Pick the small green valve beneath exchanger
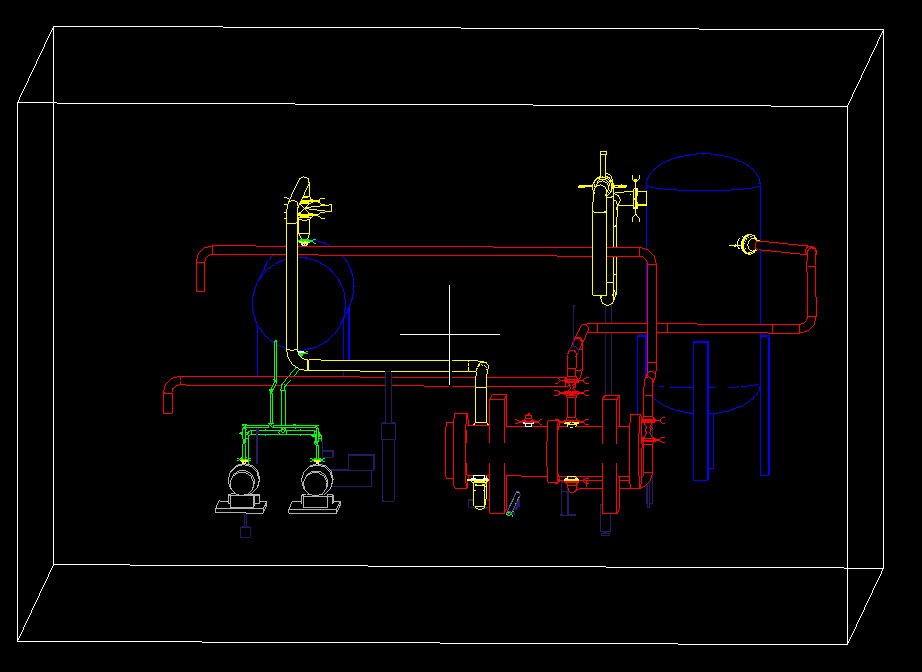This screenshot has height=672, width=922. click(513, 504)
